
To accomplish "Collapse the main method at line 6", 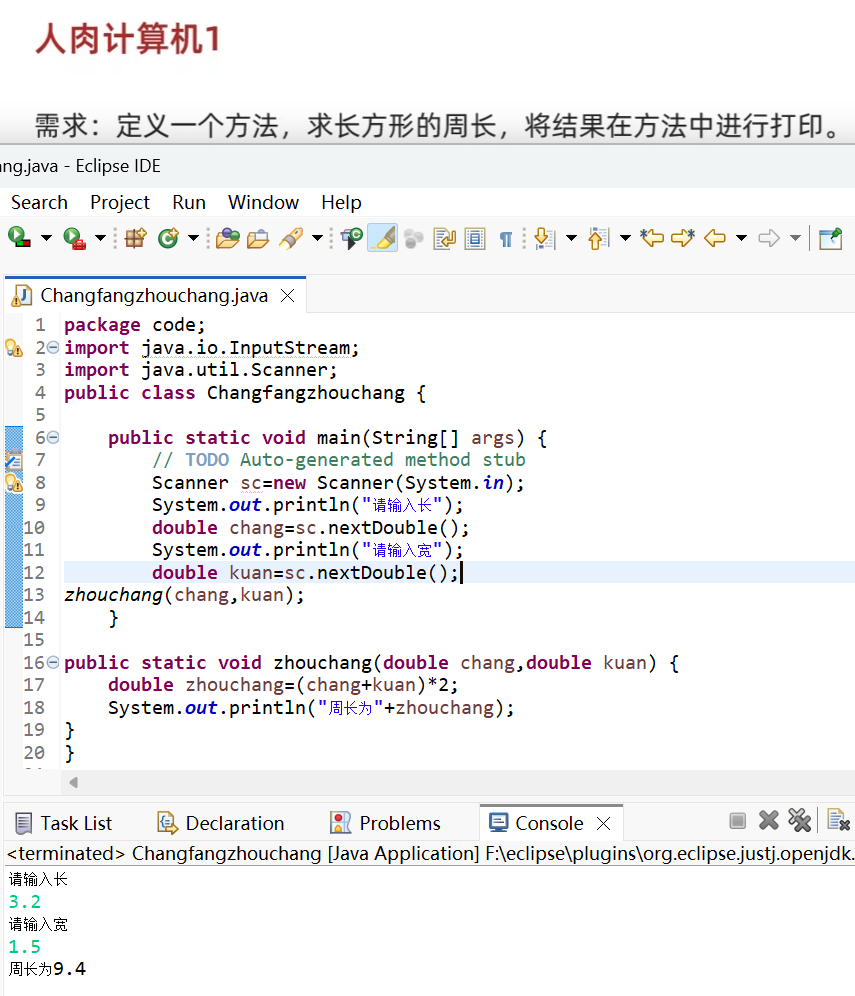I will [x=53, y=438].
